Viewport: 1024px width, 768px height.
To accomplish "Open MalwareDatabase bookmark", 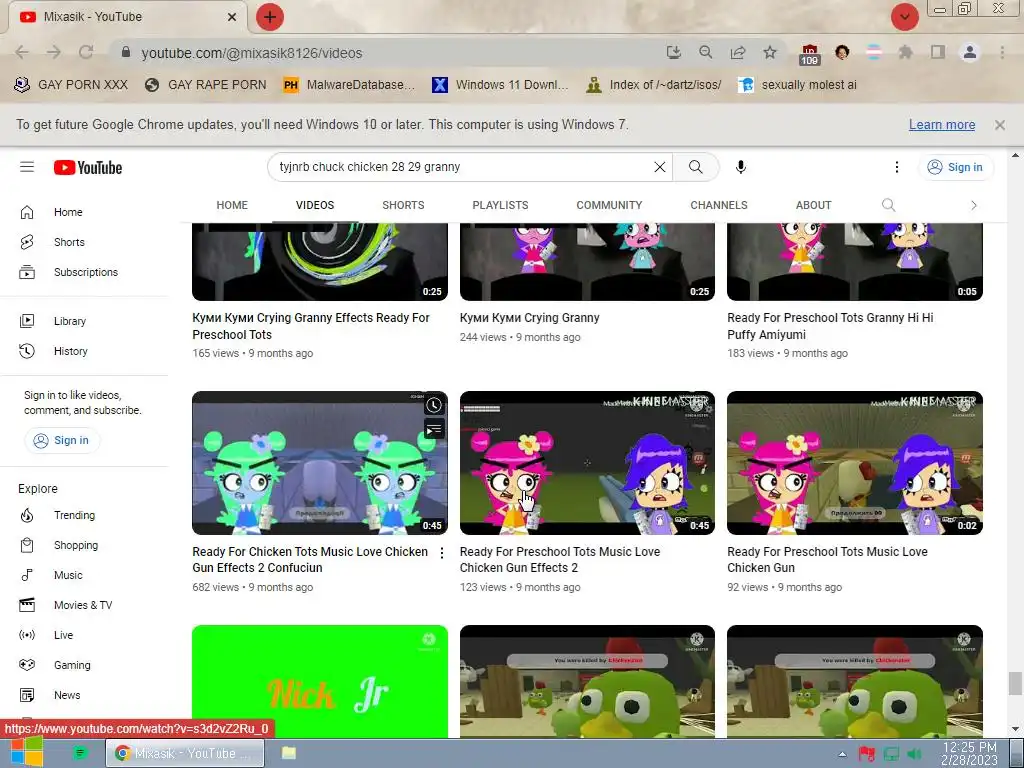I will 349,85.
